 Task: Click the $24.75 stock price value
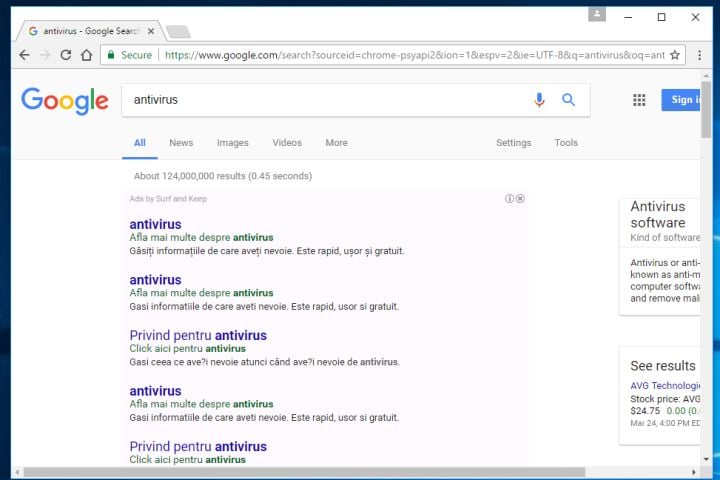click(645, 411)
